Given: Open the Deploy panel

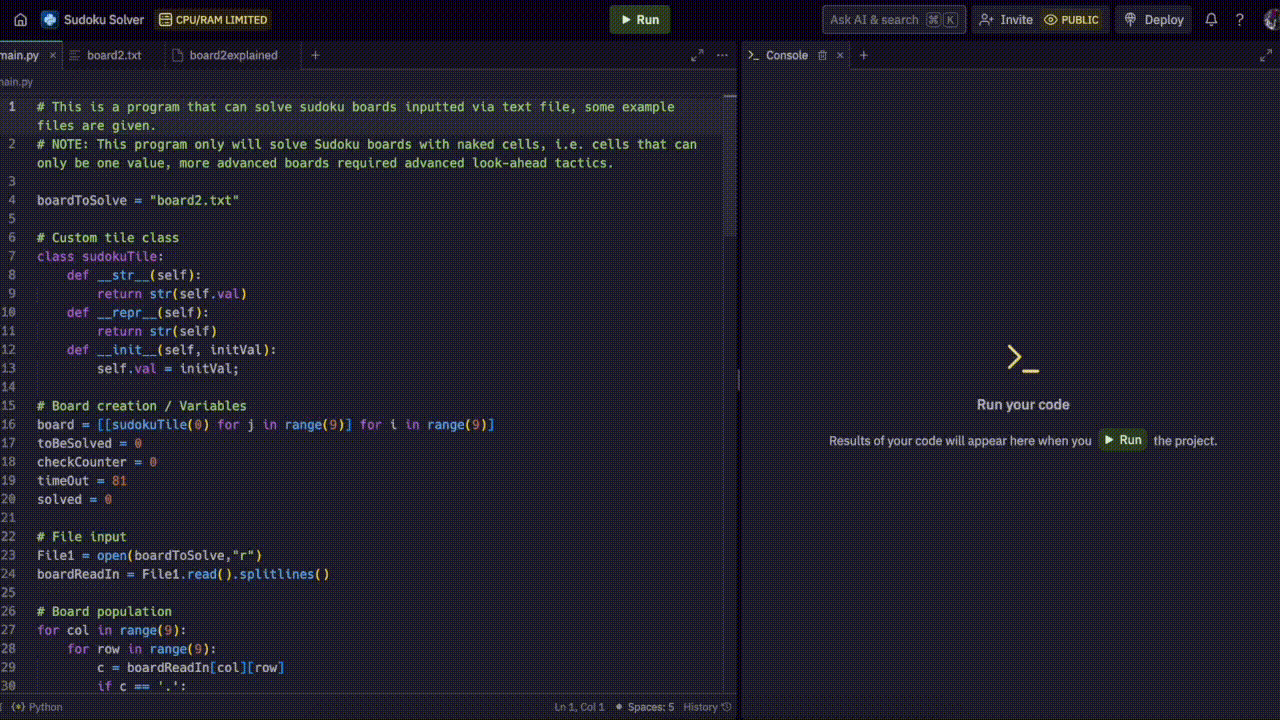Looking at the screenshot, I should (x=1154, y=20).
